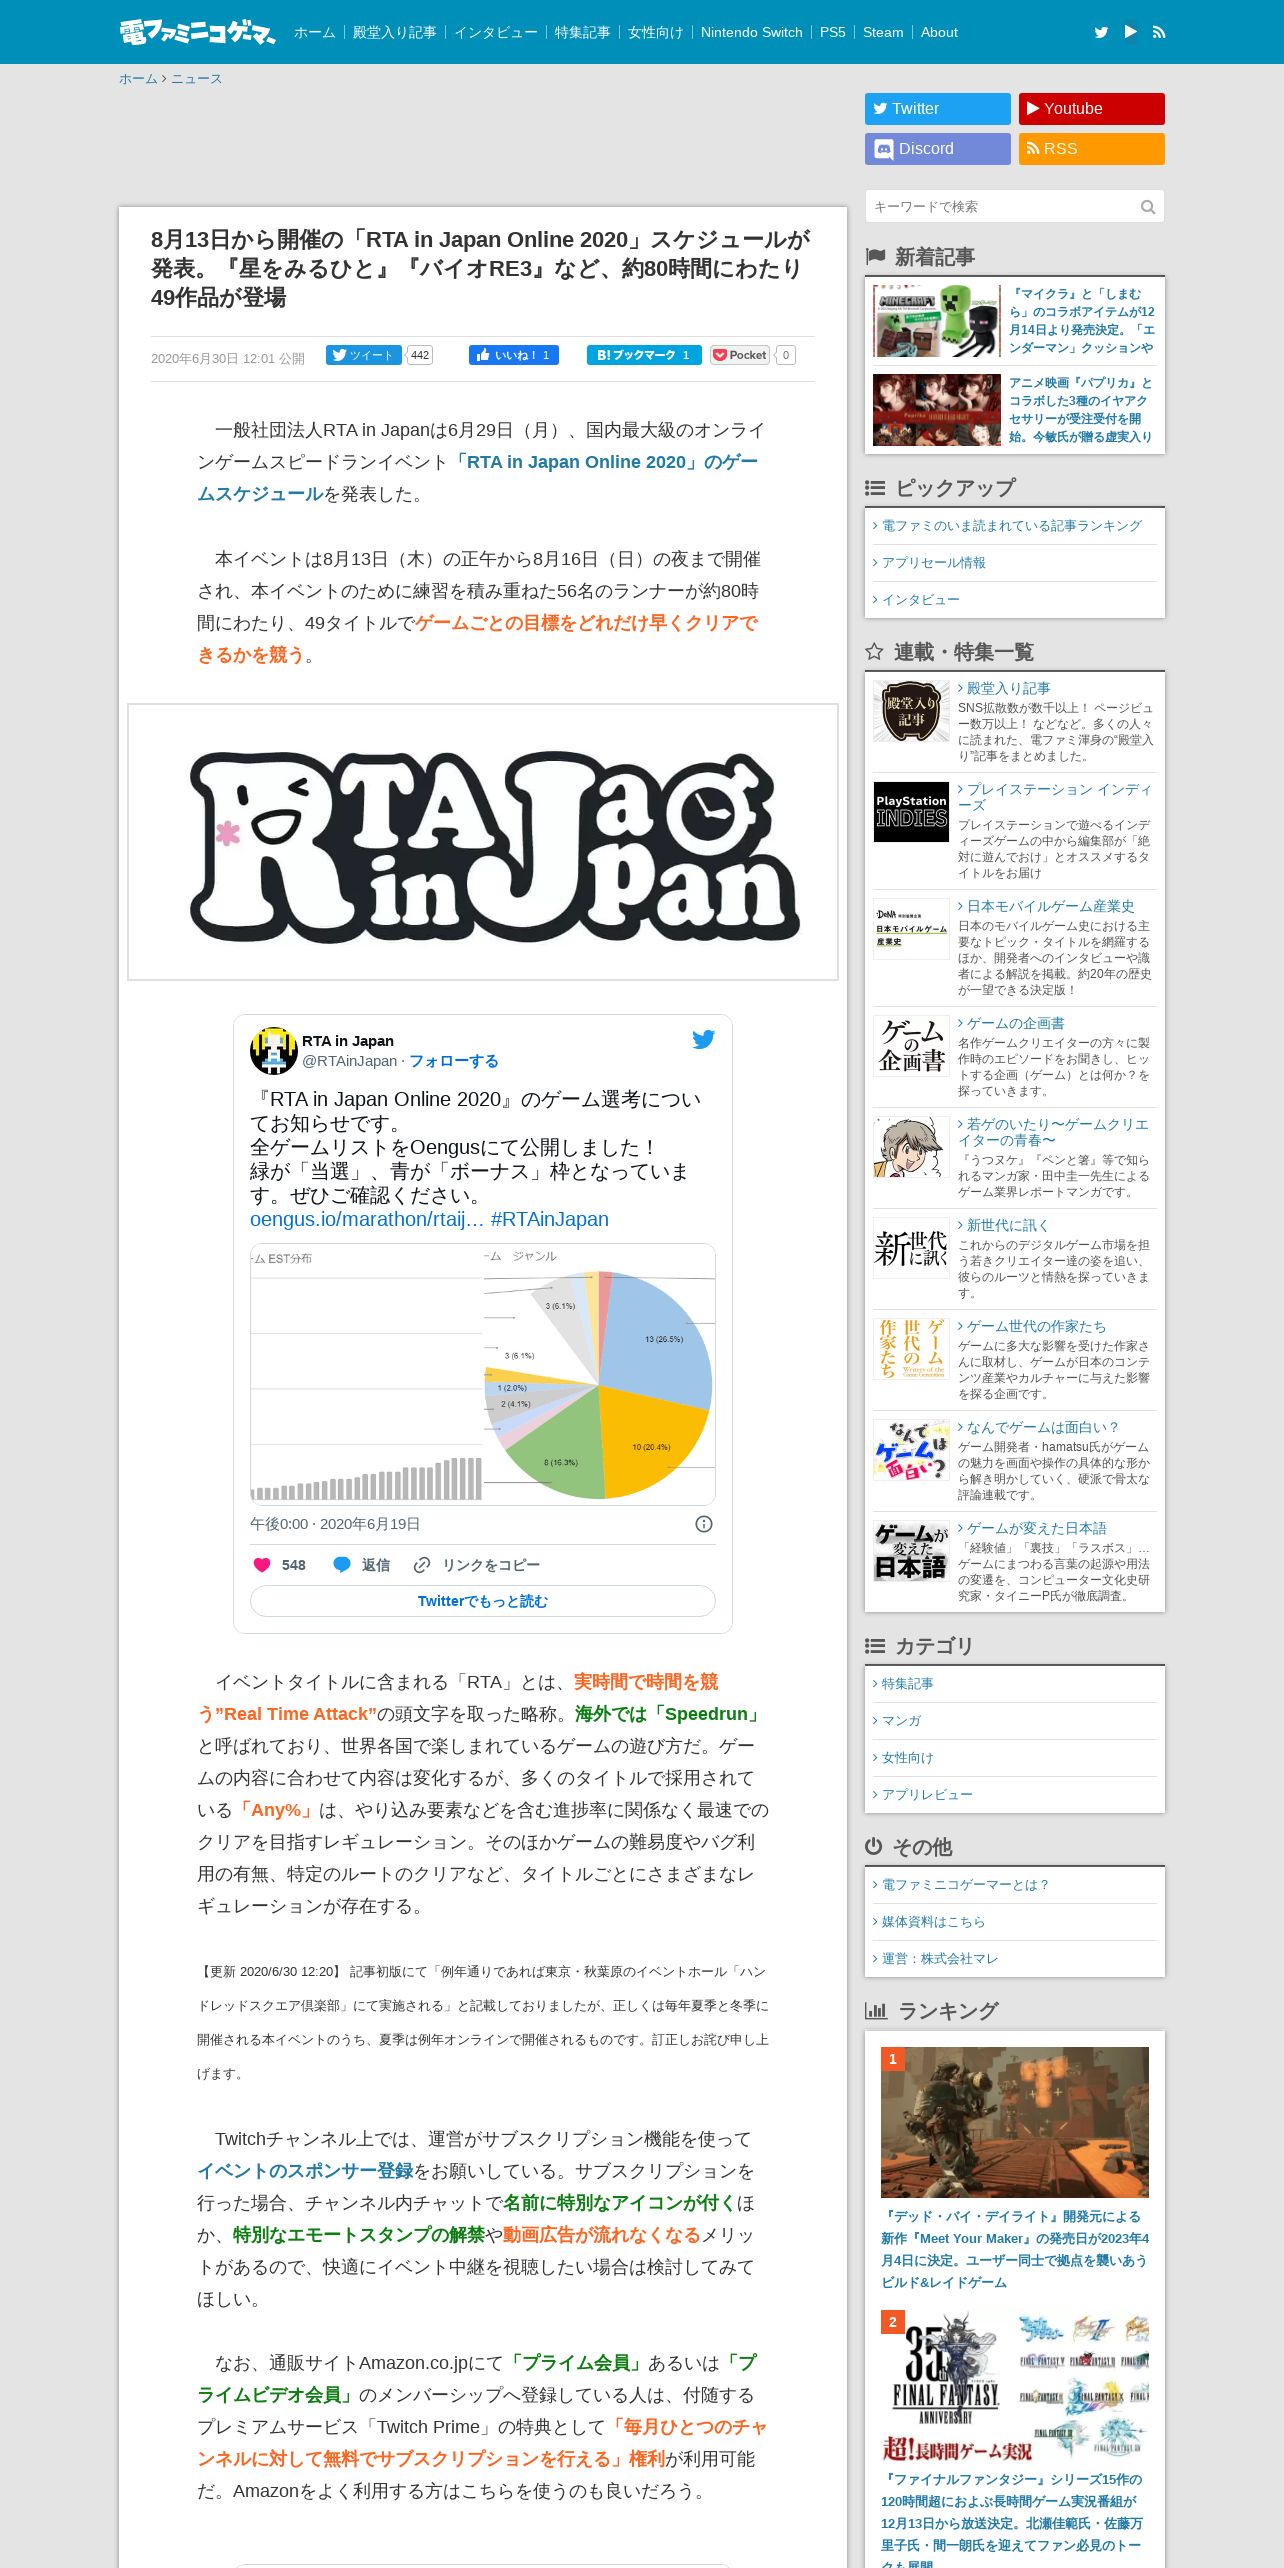Click Twitterでもっと読む button
The height and width of the screenshot is (2568, 1284).
(x=483, y=1601)
